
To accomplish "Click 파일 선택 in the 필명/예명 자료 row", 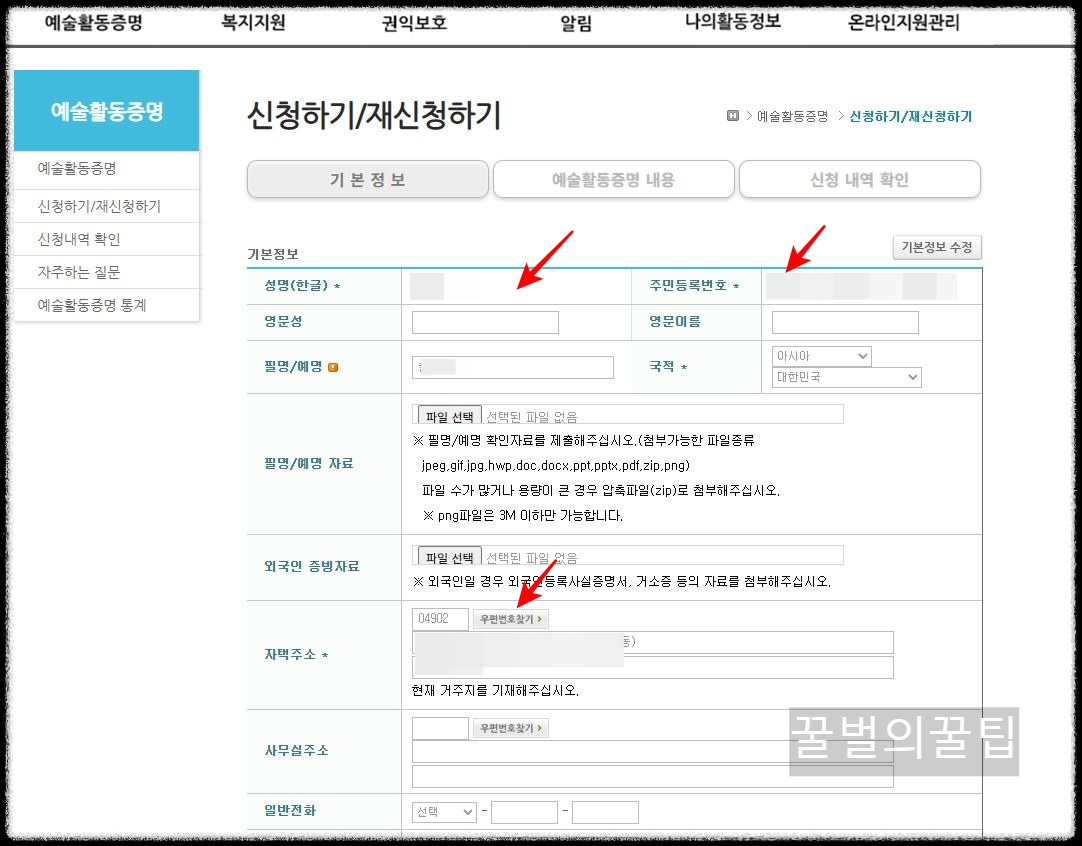I will [448, 414].
